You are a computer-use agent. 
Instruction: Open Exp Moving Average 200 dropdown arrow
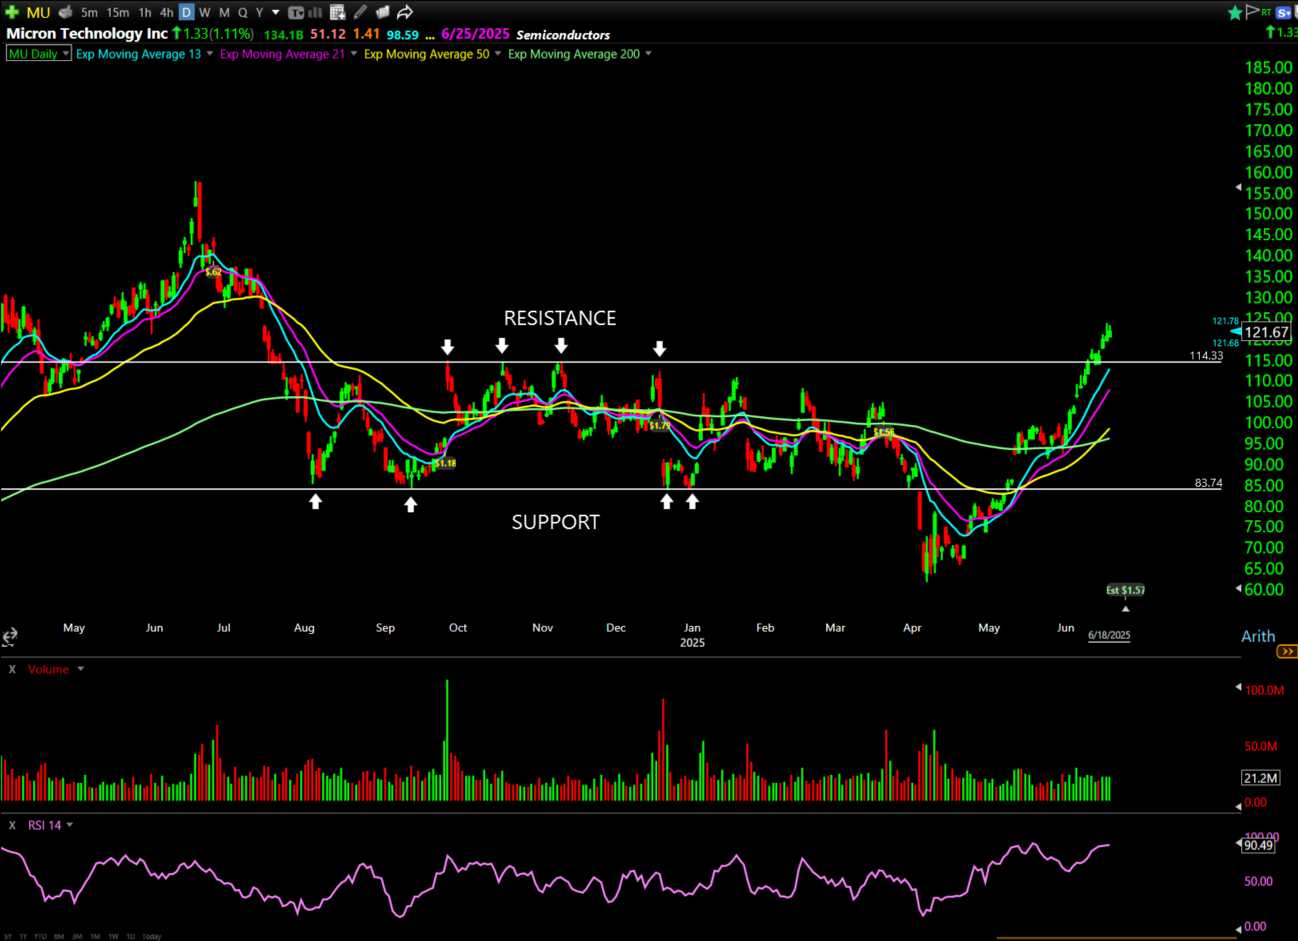[x=649, y=54]
